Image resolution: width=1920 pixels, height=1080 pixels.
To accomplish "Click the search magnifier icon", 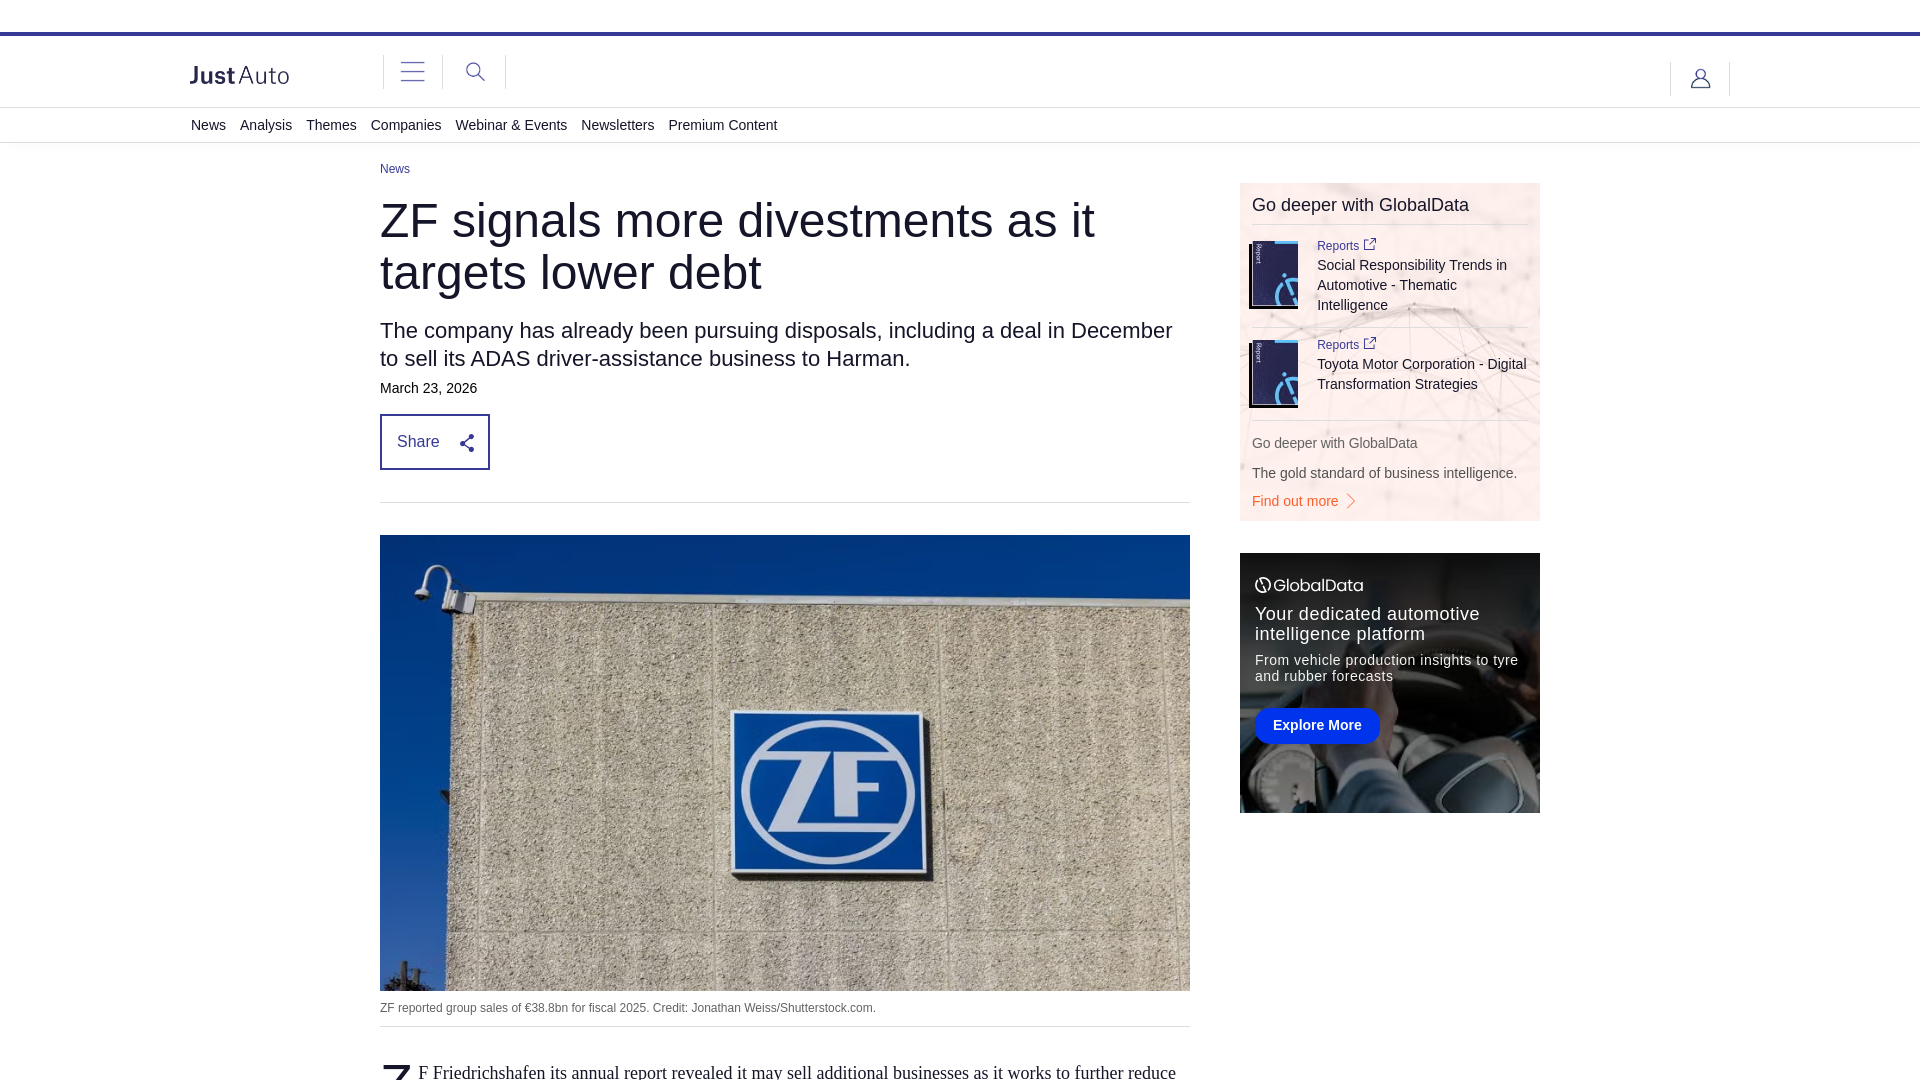I will (x=475, y=72).
